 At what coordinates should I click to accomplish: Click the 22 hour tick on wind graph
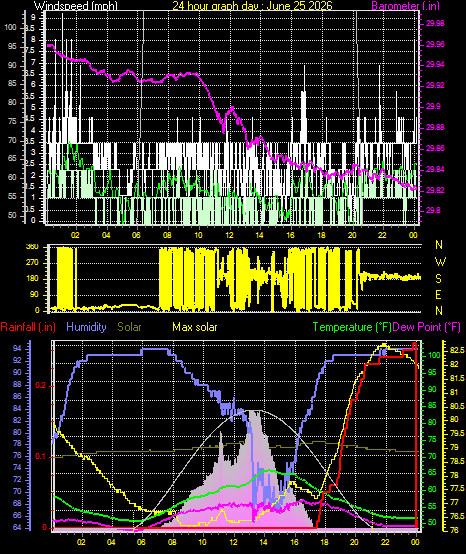click(382, 235)
